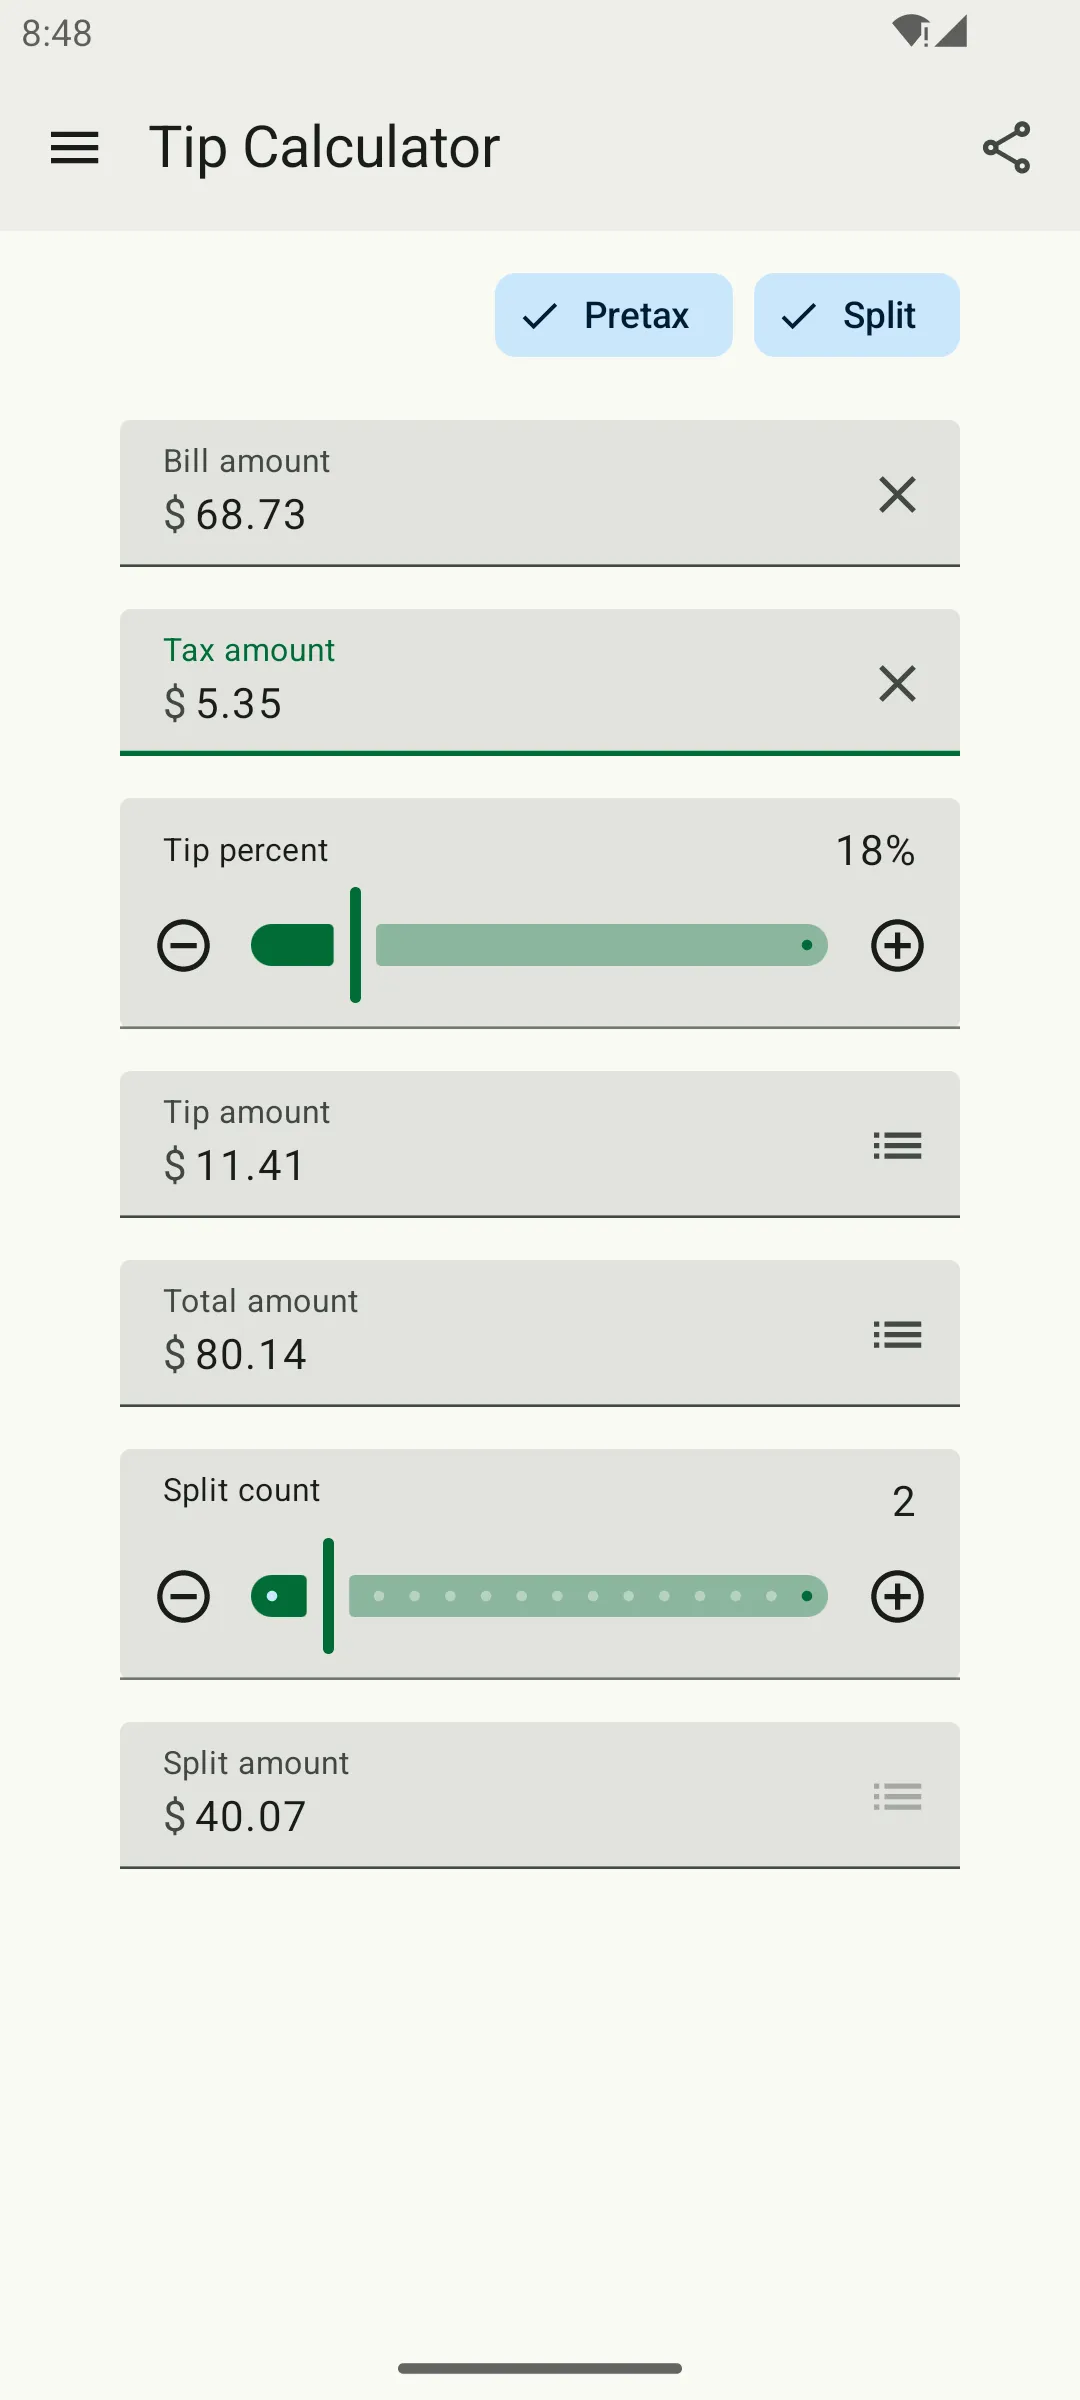Screen dimensions: 1080x2400
Task: Open Split amount options list icon
Action: [897, 1796]
